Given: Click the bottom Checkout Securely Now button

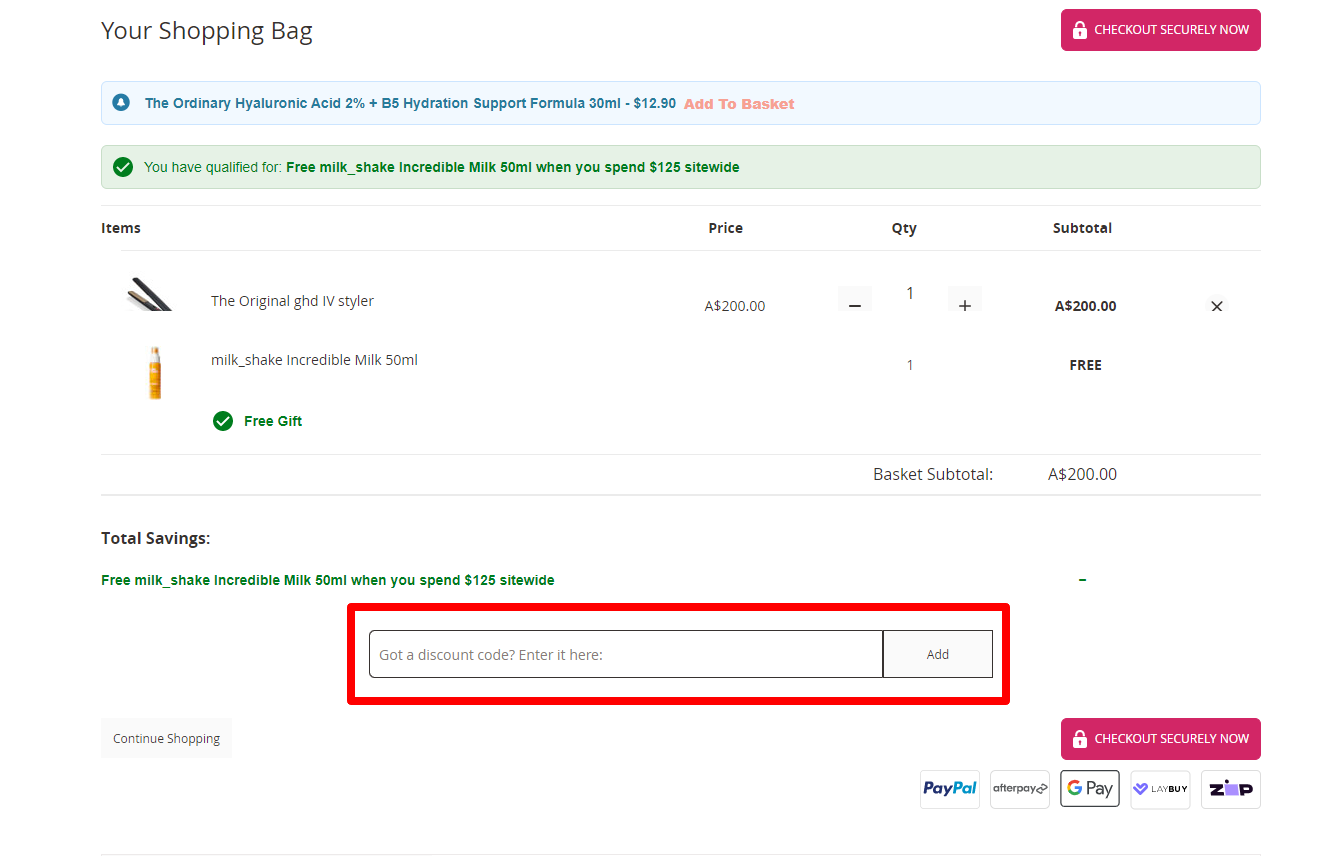Looking at the screenshot, I should 1160,739.
